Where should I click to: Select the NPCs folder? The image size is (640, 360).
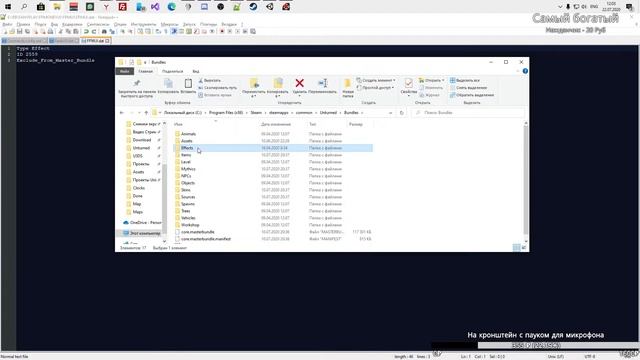pos(186,176)
